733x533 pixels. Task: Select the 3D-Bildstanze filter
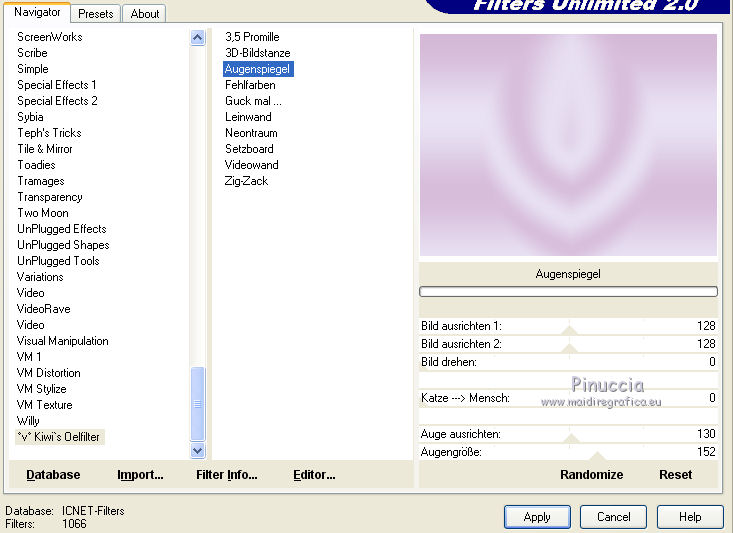(258, 53)
